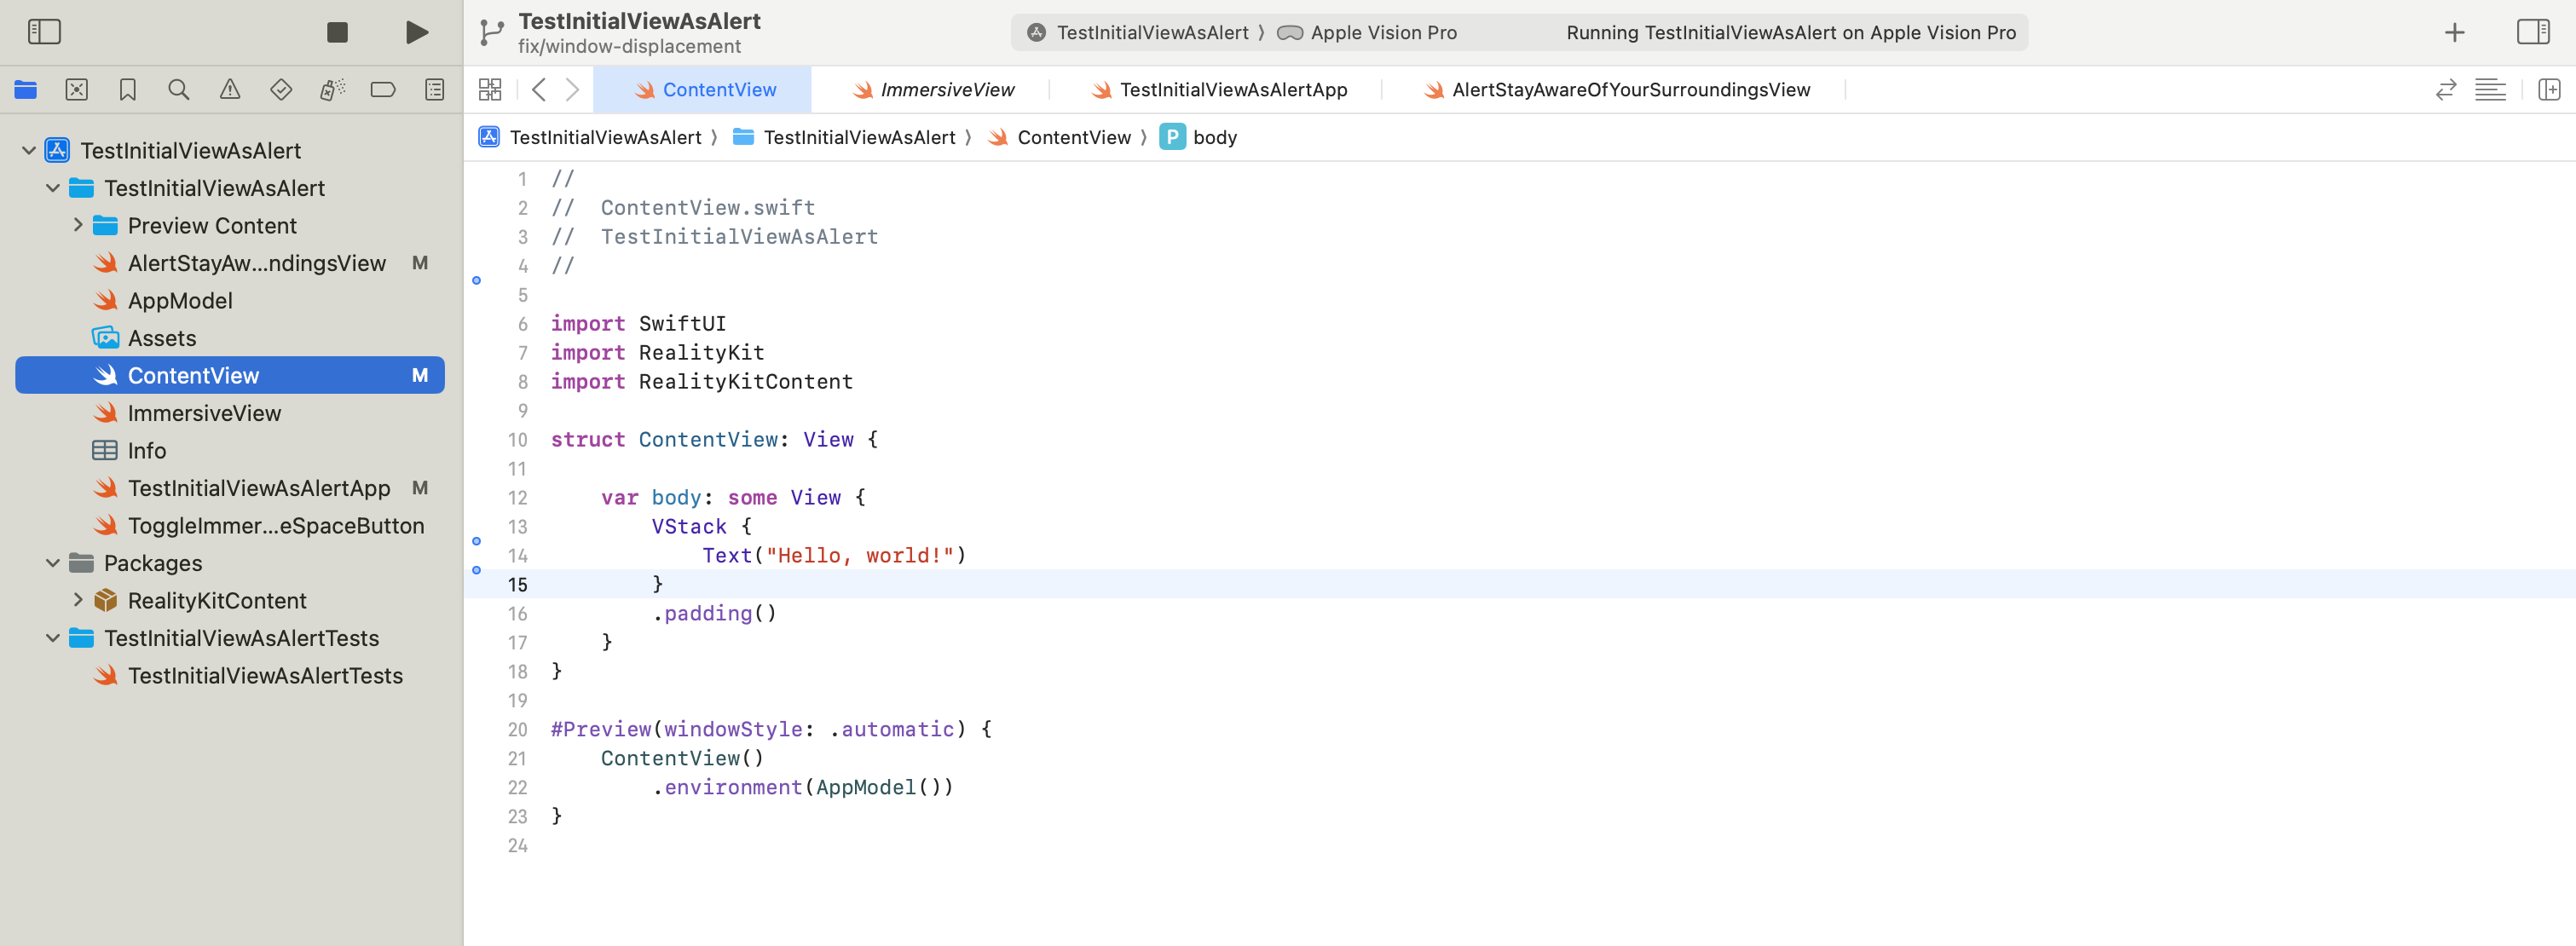The height and width of the screenshot is (946, 2576).
Task: Stop the running app
Action: pyautogui.click(x=337, y=32)
